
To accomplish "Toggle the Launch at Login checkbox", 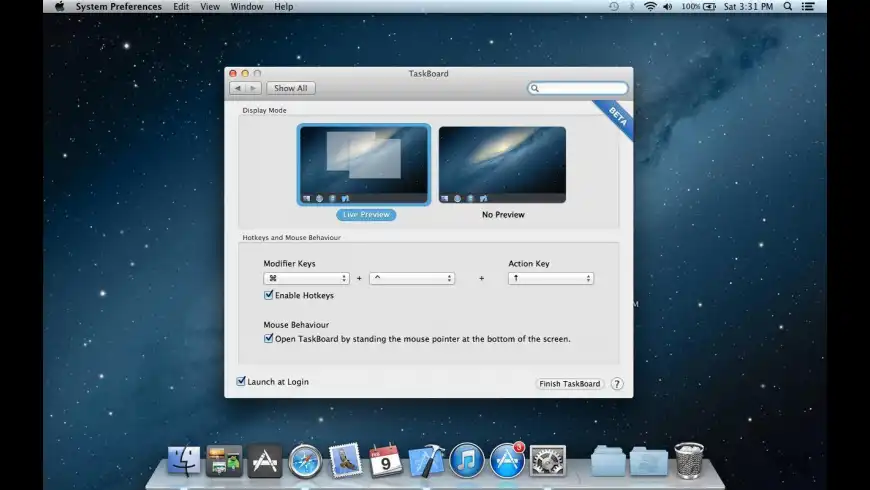I will tap(241, 381).
